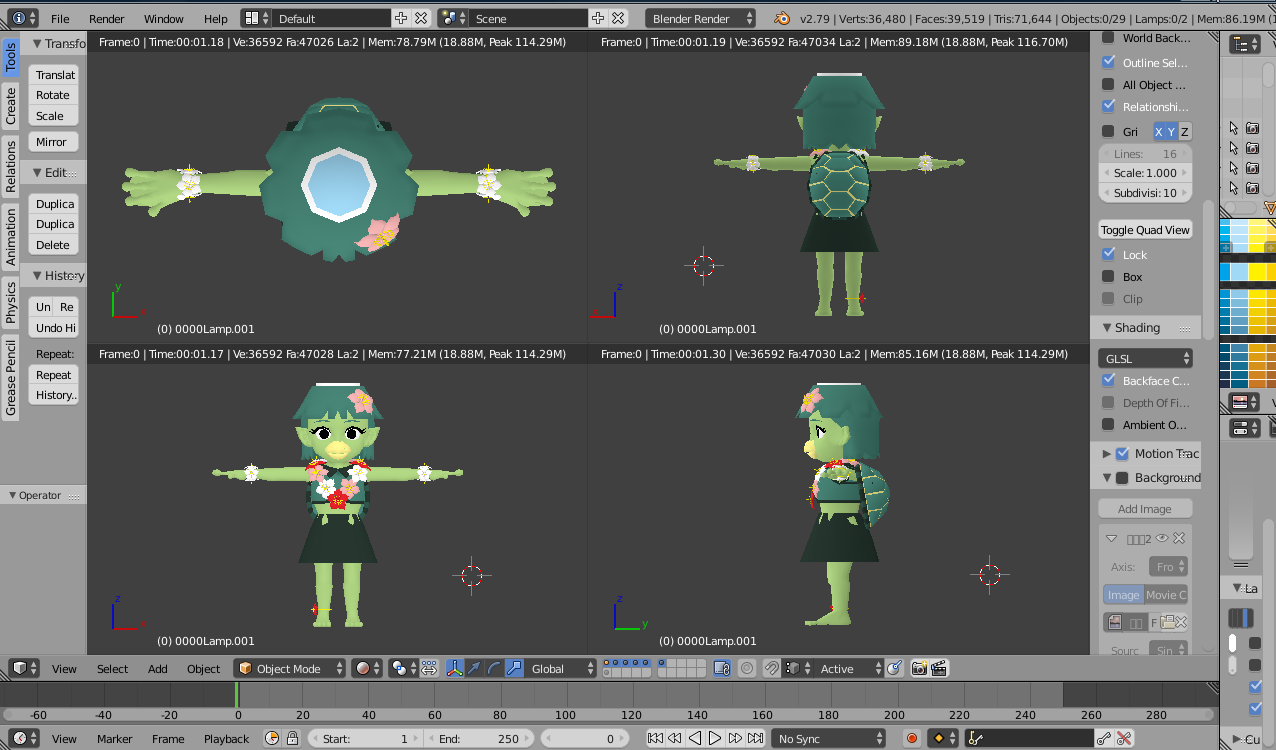Delete the current Scene with X icon
This screenshot has width=1276, height=750.
click(618, 18)
